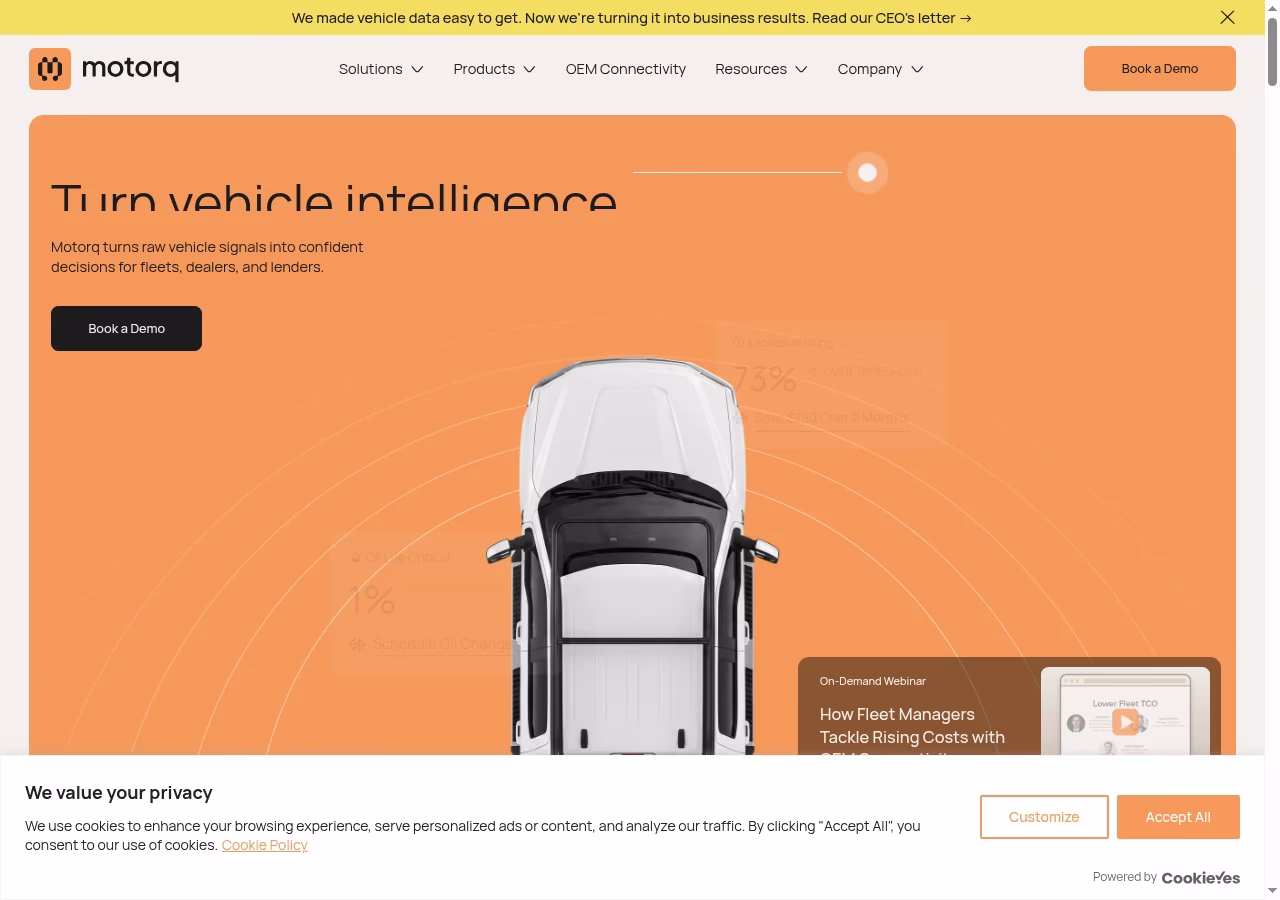This screenshot has height=900, width=1280.
Task: Accept all cookies
Action: coord(1178,817)
